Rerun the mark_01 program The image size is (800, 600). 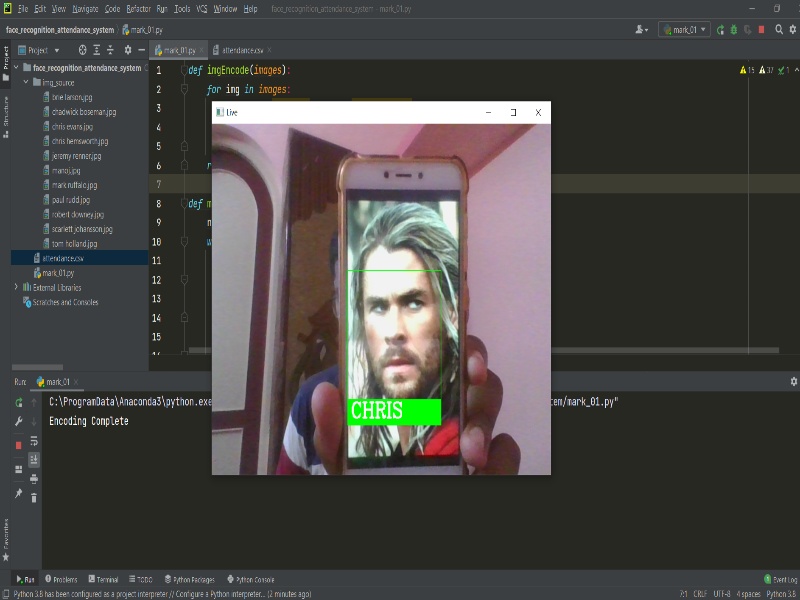click(x=18, y=403)
